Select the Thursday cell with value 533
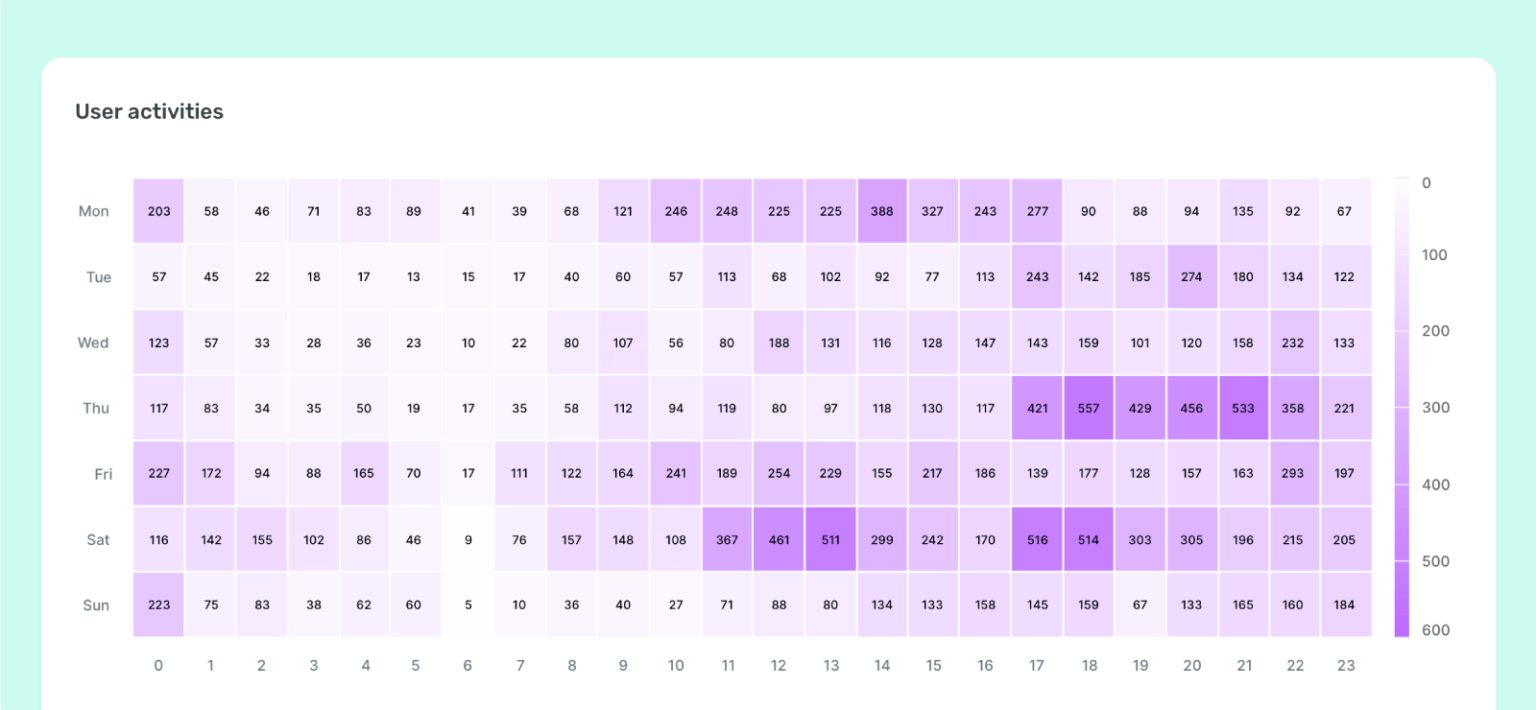The height and width of the screenshot is (710, 1536). click(1243, 408)
